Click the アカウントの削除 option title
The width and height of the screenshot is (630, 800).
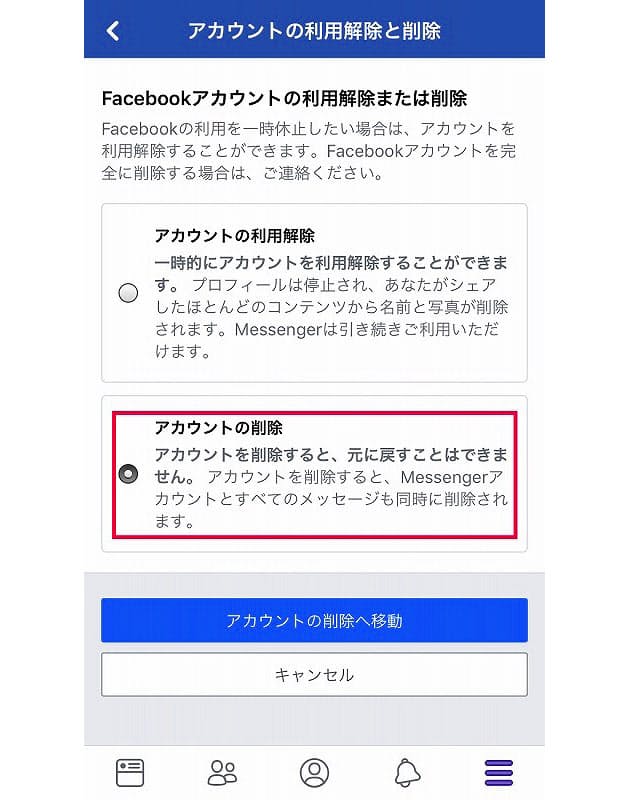[218, 428]
